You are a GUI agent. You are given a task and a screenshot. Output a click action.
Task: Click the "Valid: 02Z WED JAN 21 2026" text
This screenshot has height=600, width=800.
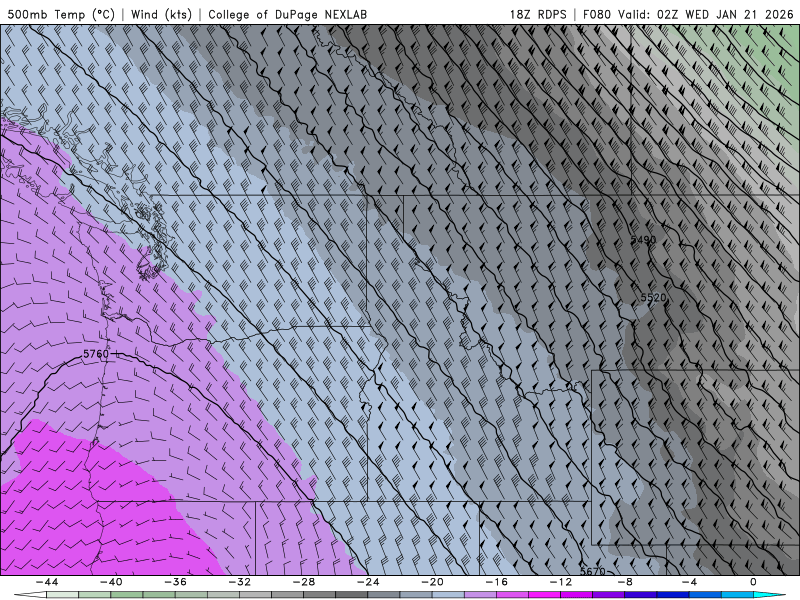(706, 14)
